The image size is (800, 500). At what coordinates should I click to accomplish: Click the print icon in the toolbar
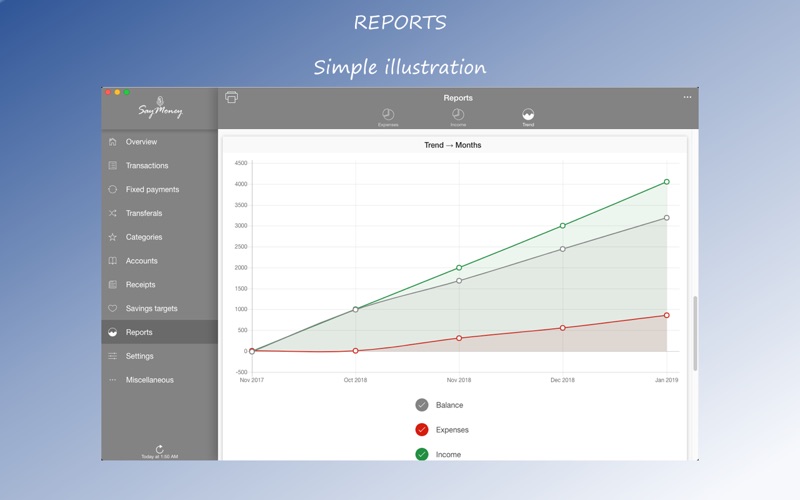pos(231,97)
